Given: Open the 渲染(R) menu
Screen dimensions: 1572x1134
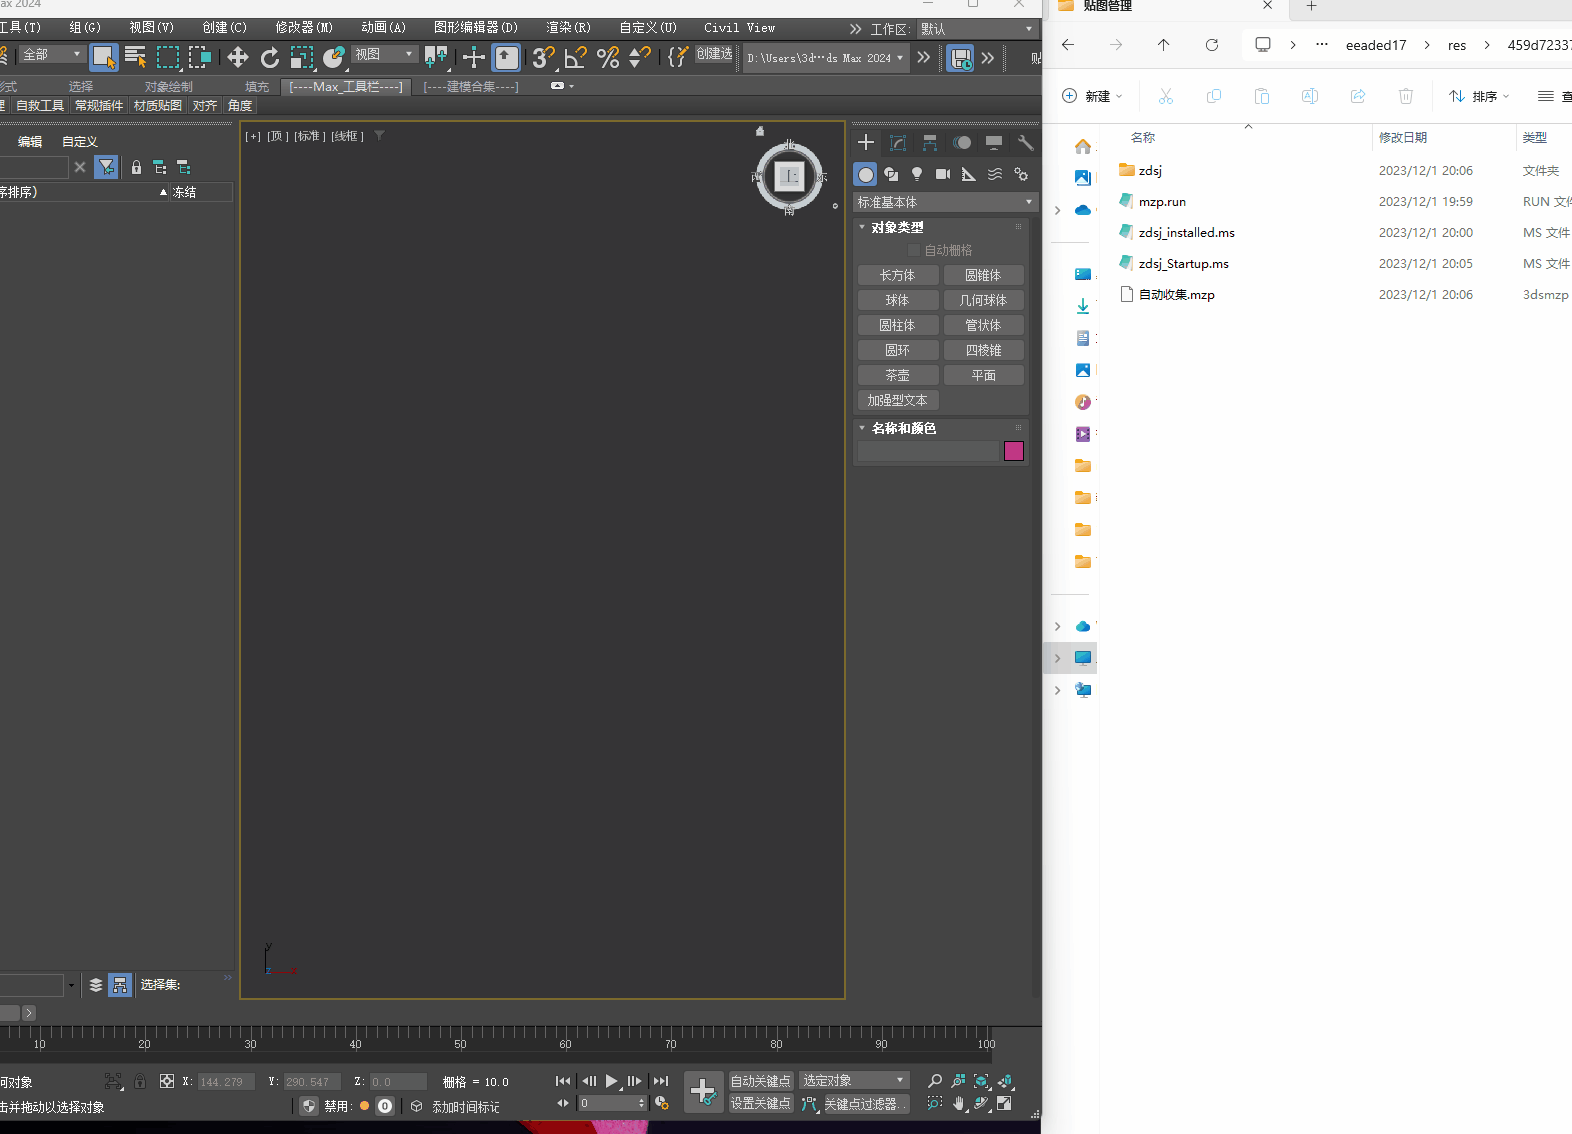Looking at the screenshot, I should [568, 28].
